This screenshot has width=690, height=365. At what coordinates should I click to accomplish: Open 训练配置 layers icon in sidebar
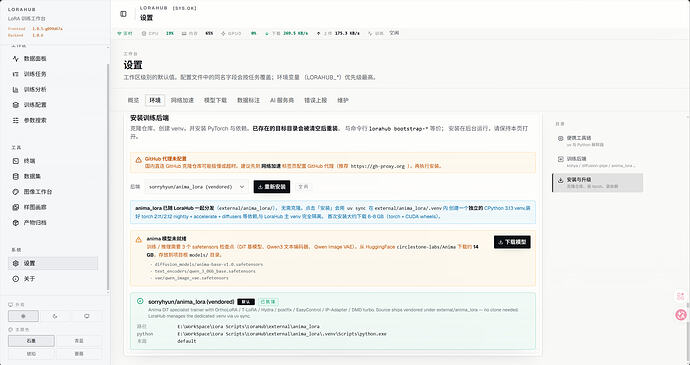pos(16,105)
